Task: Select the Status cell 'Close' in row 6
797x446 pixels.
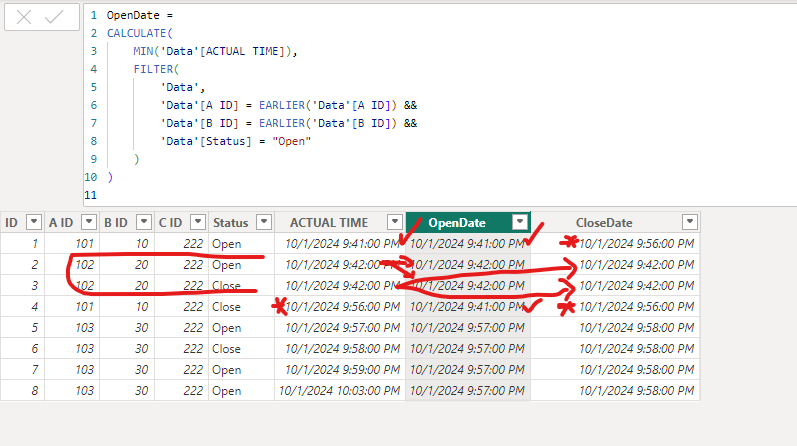Action: 241,349
